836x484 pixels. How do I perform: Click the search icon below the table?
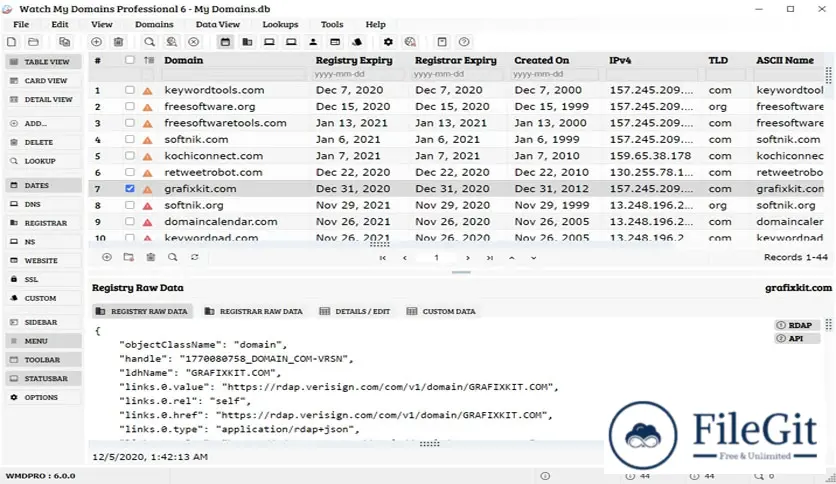173,257
